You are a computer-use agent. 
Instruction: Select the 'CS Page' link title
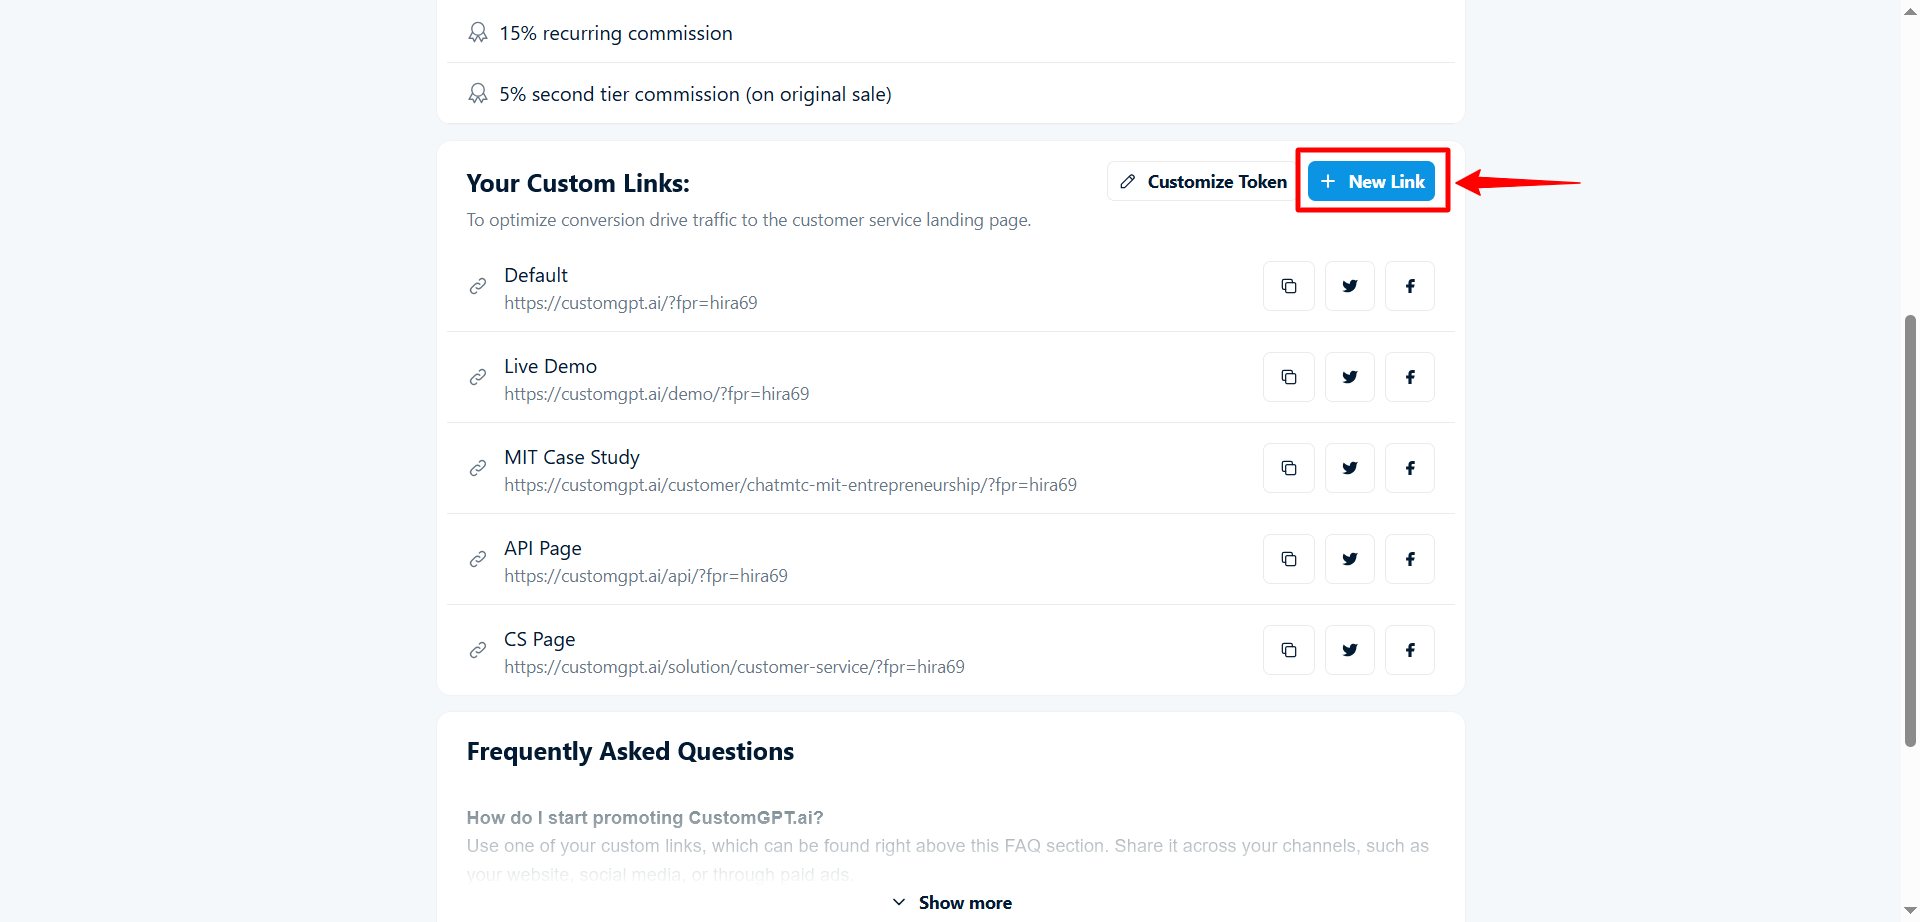pyautogui.click(x=540, y=639)
